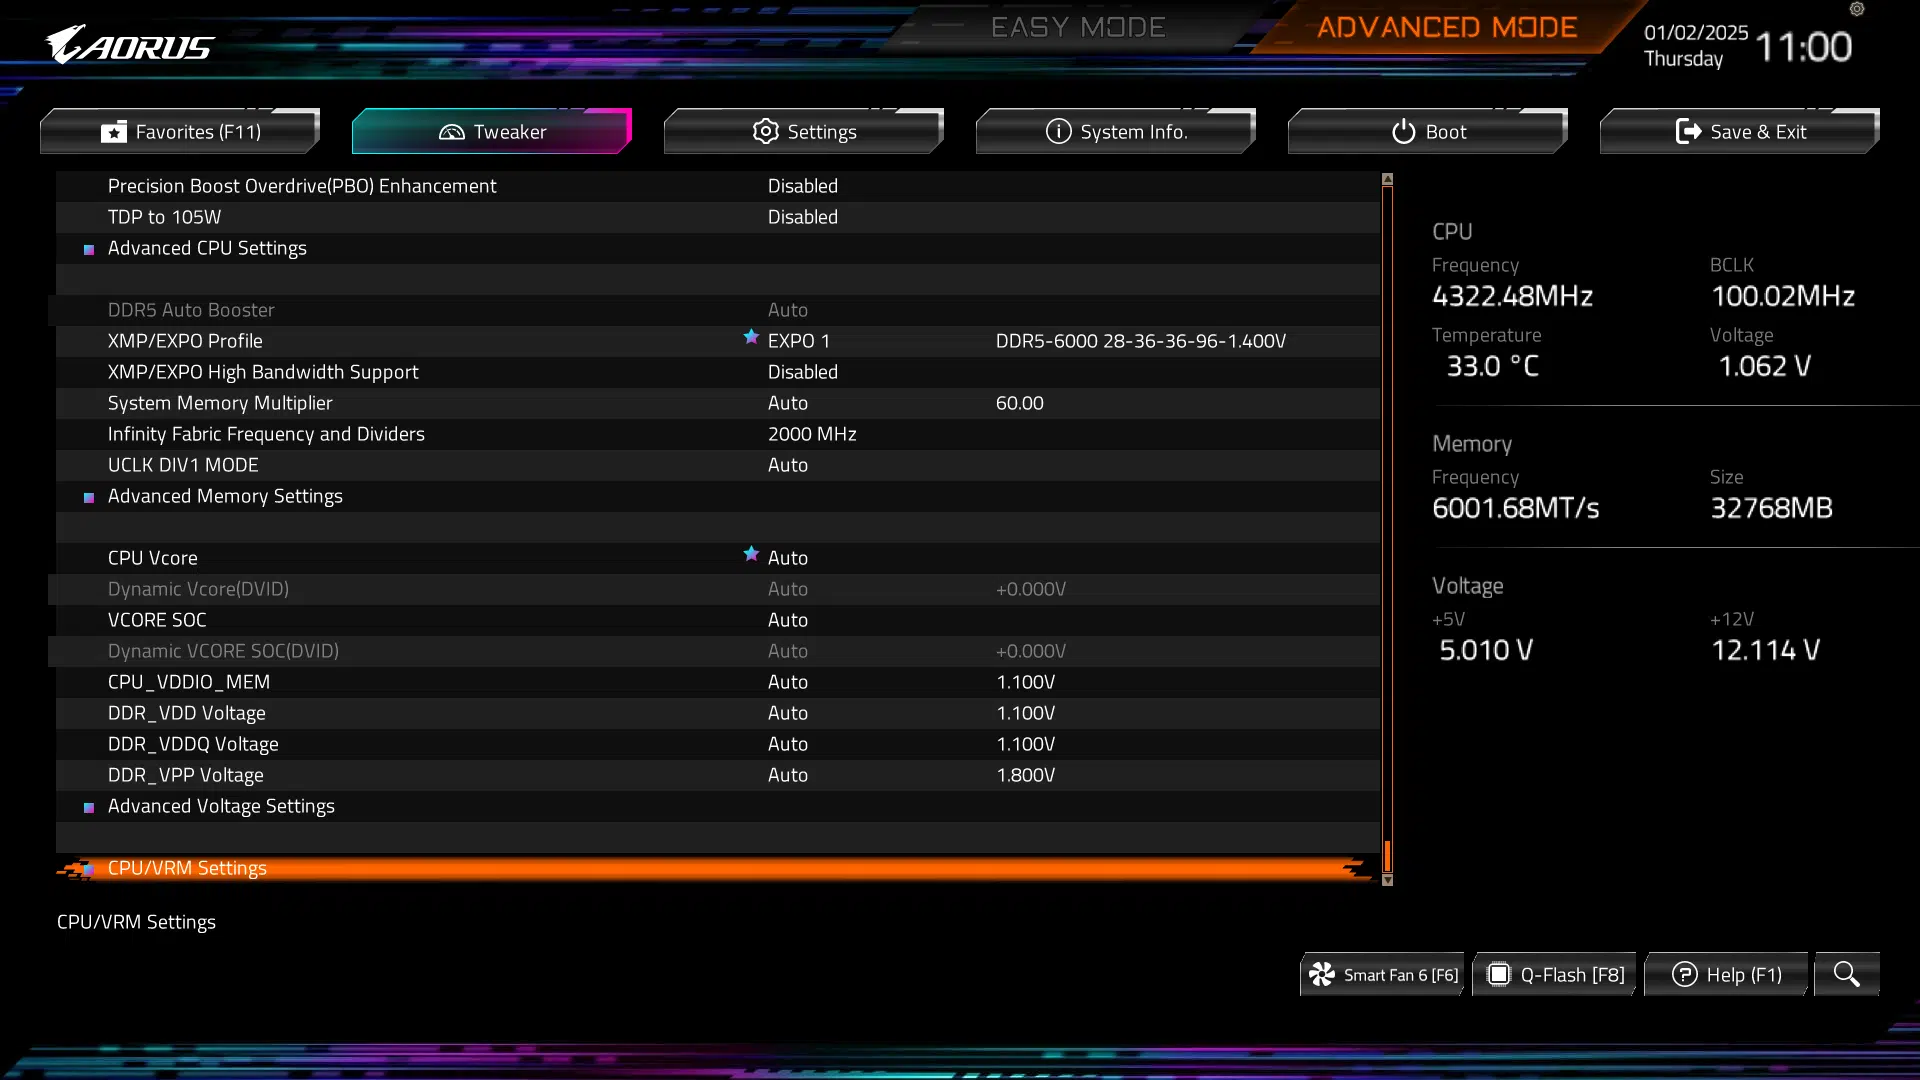Click the square bullet of Advanced Memory Settings
This screenshot has width=1920, height=1080.
(89, 497)
